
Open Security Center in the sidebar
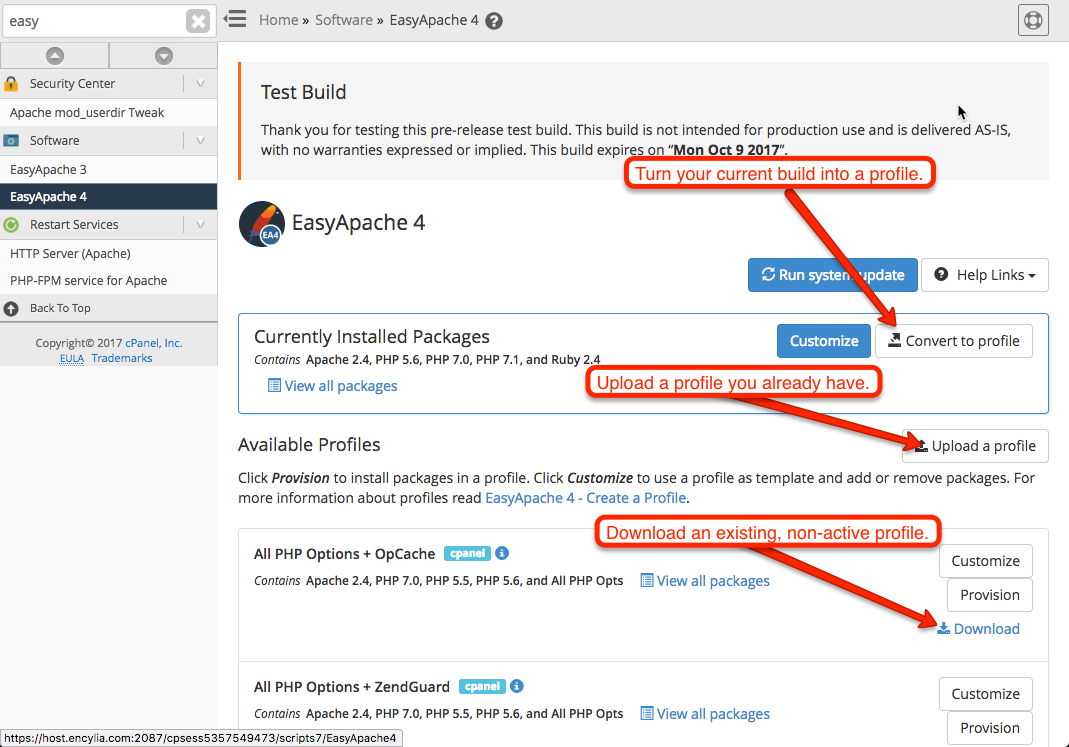point(72,83)
